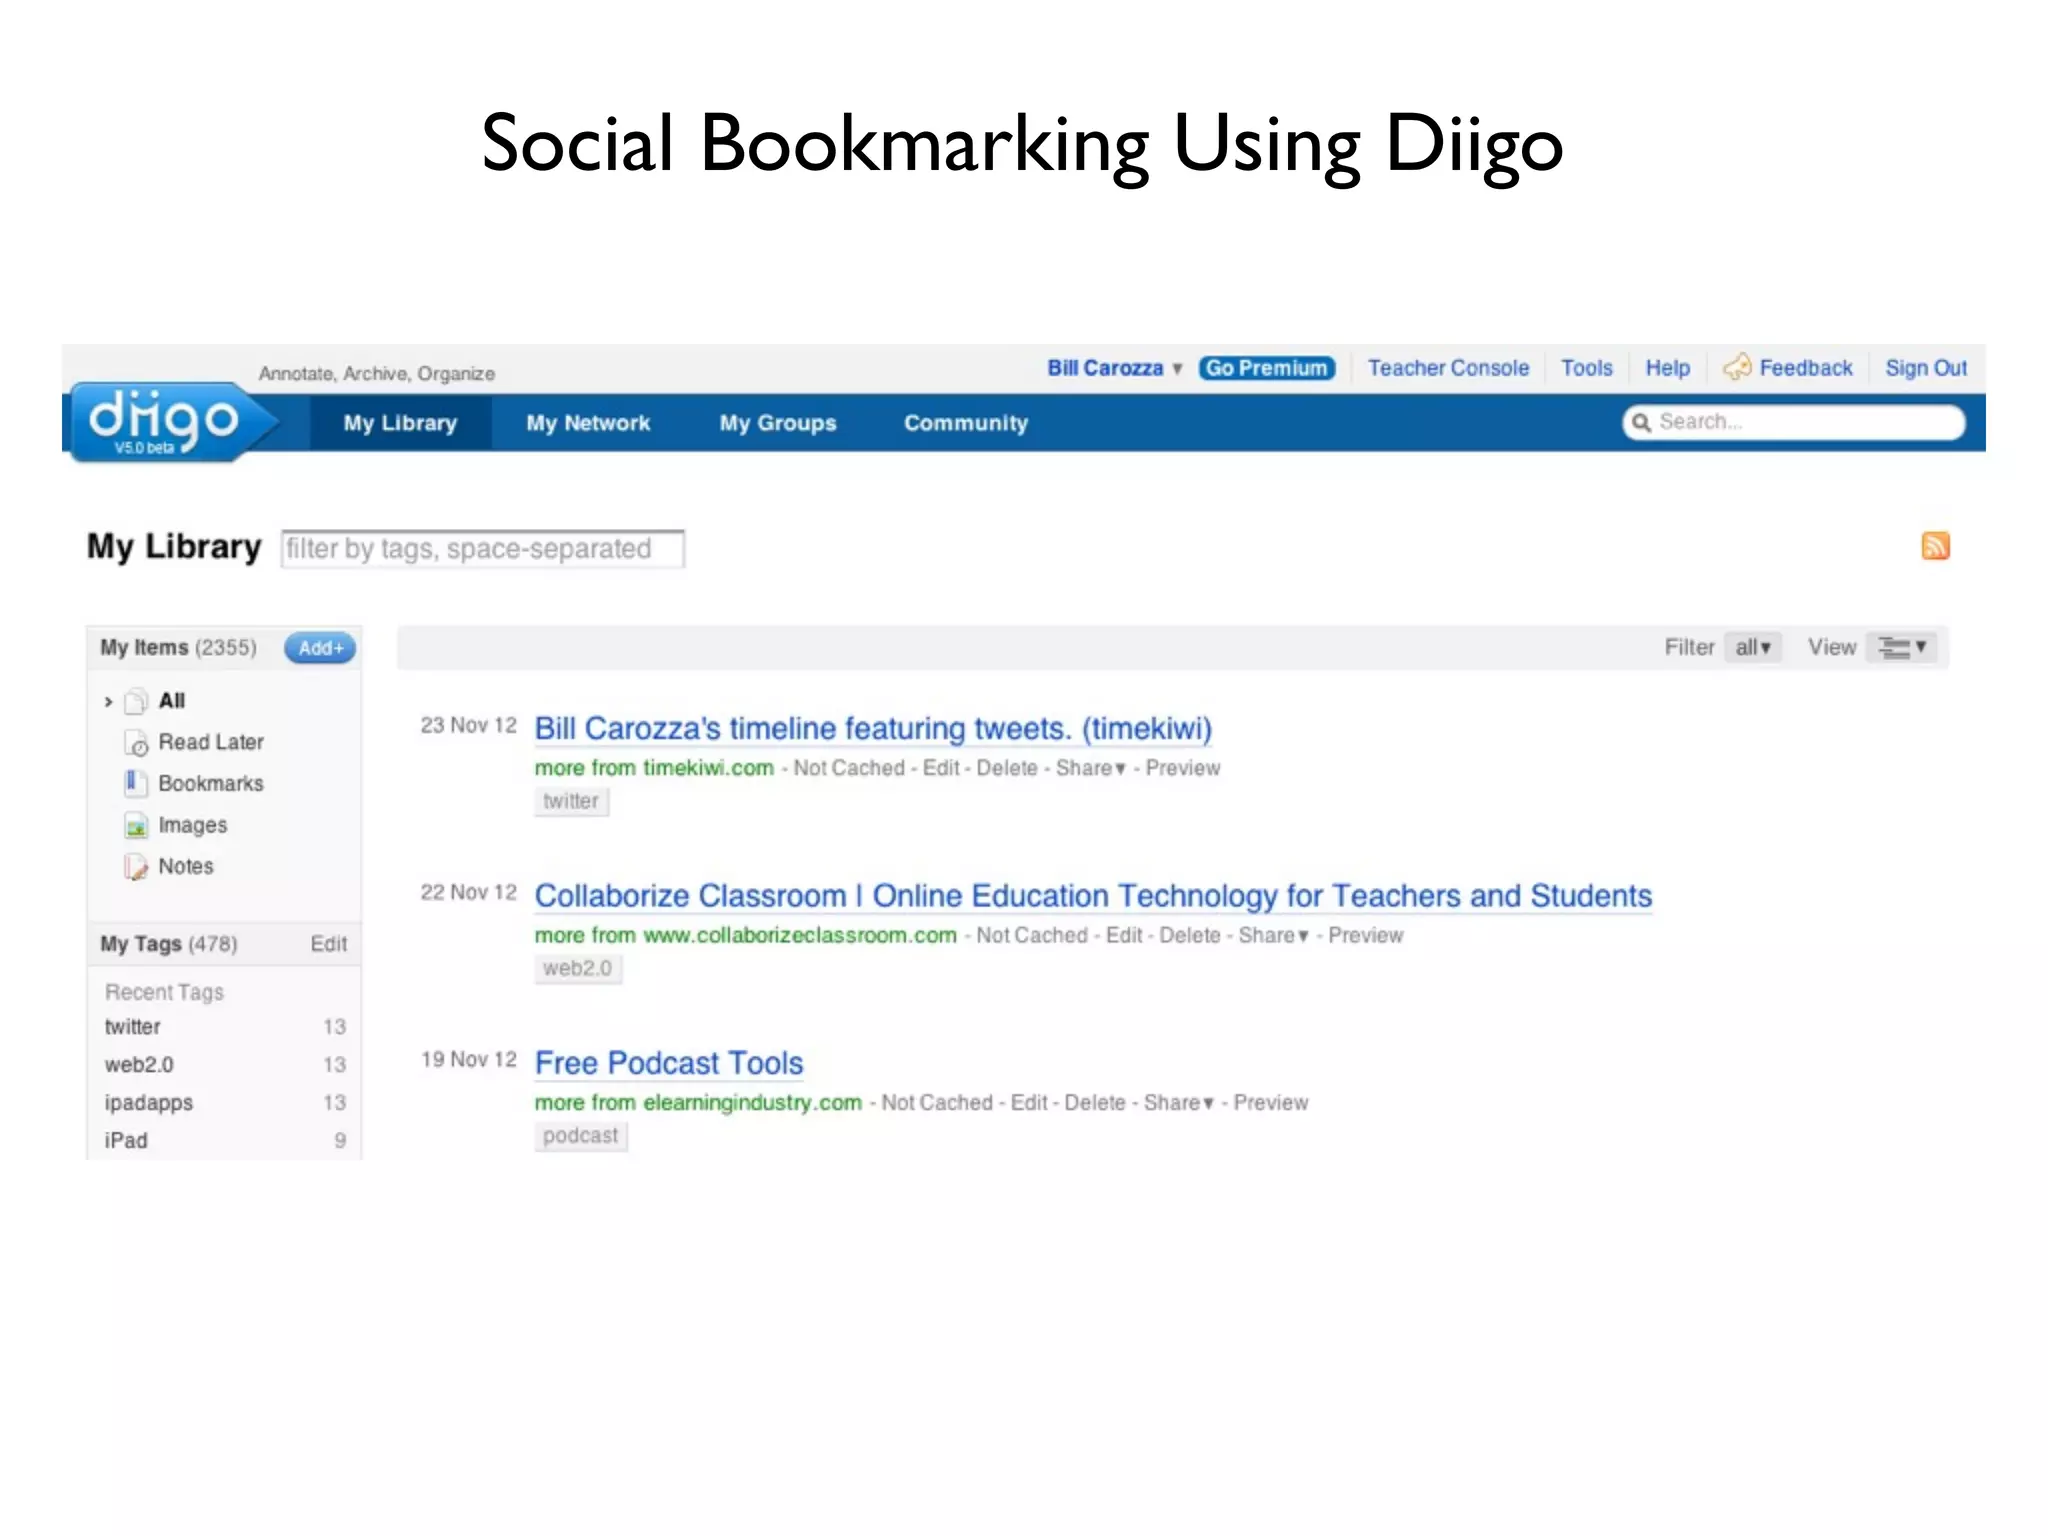Click in the Search box

click(x=1794, y=422)
